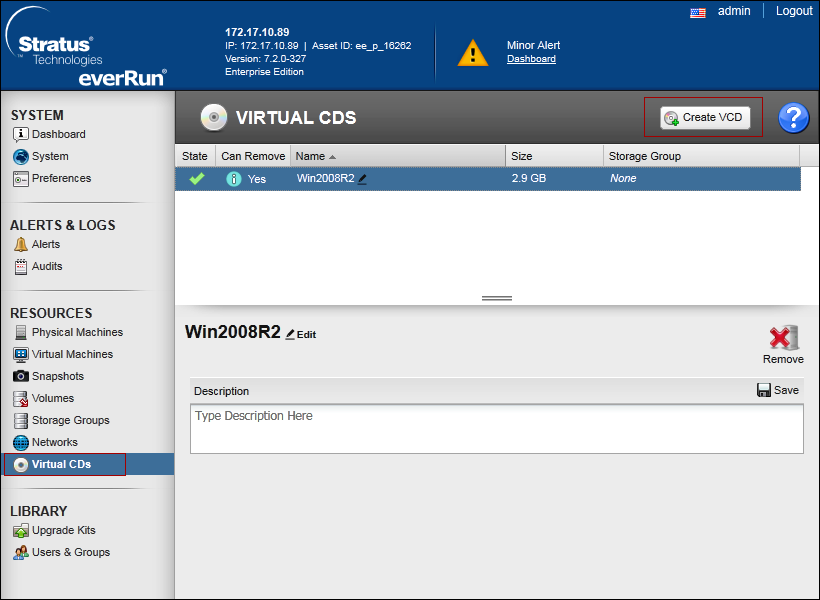Open Upgrade Kits under Library
The image size is (820, 600).
pos(64,530)
